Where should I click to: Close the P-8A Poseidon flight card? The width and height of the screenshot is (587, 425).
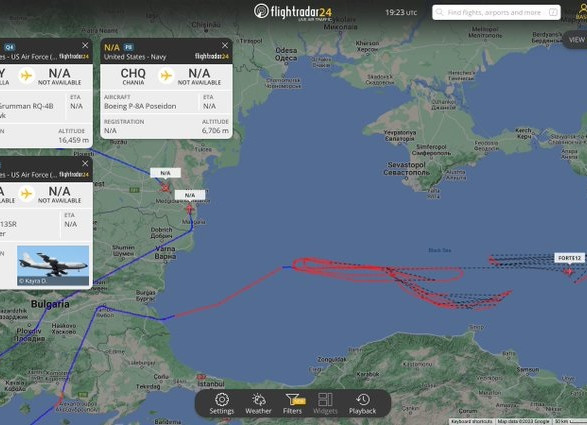225,45
